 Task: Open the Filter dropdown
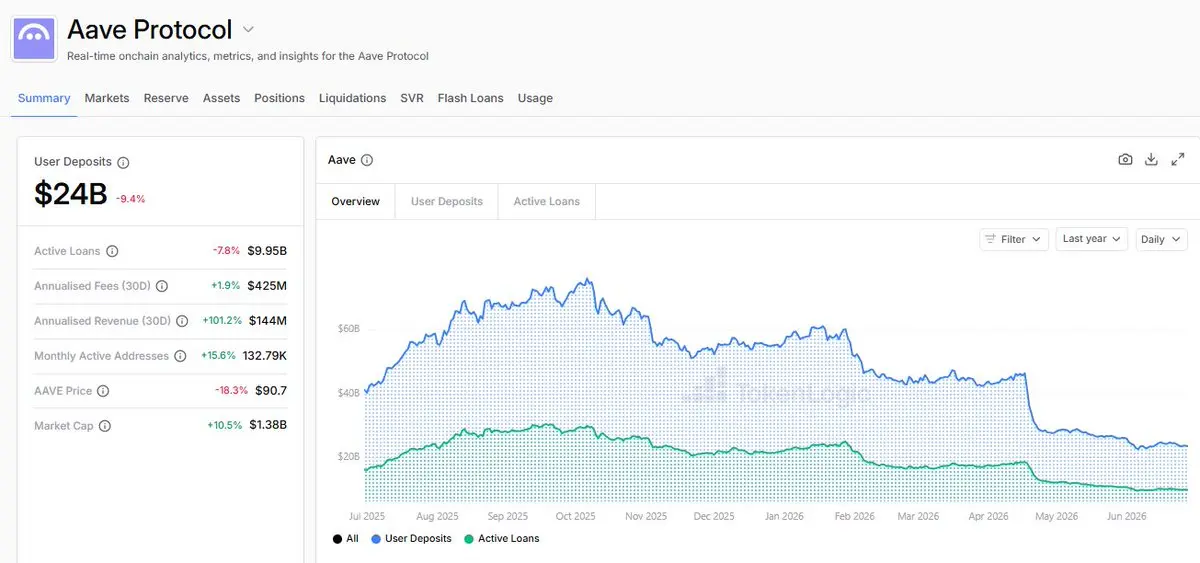1013,239
